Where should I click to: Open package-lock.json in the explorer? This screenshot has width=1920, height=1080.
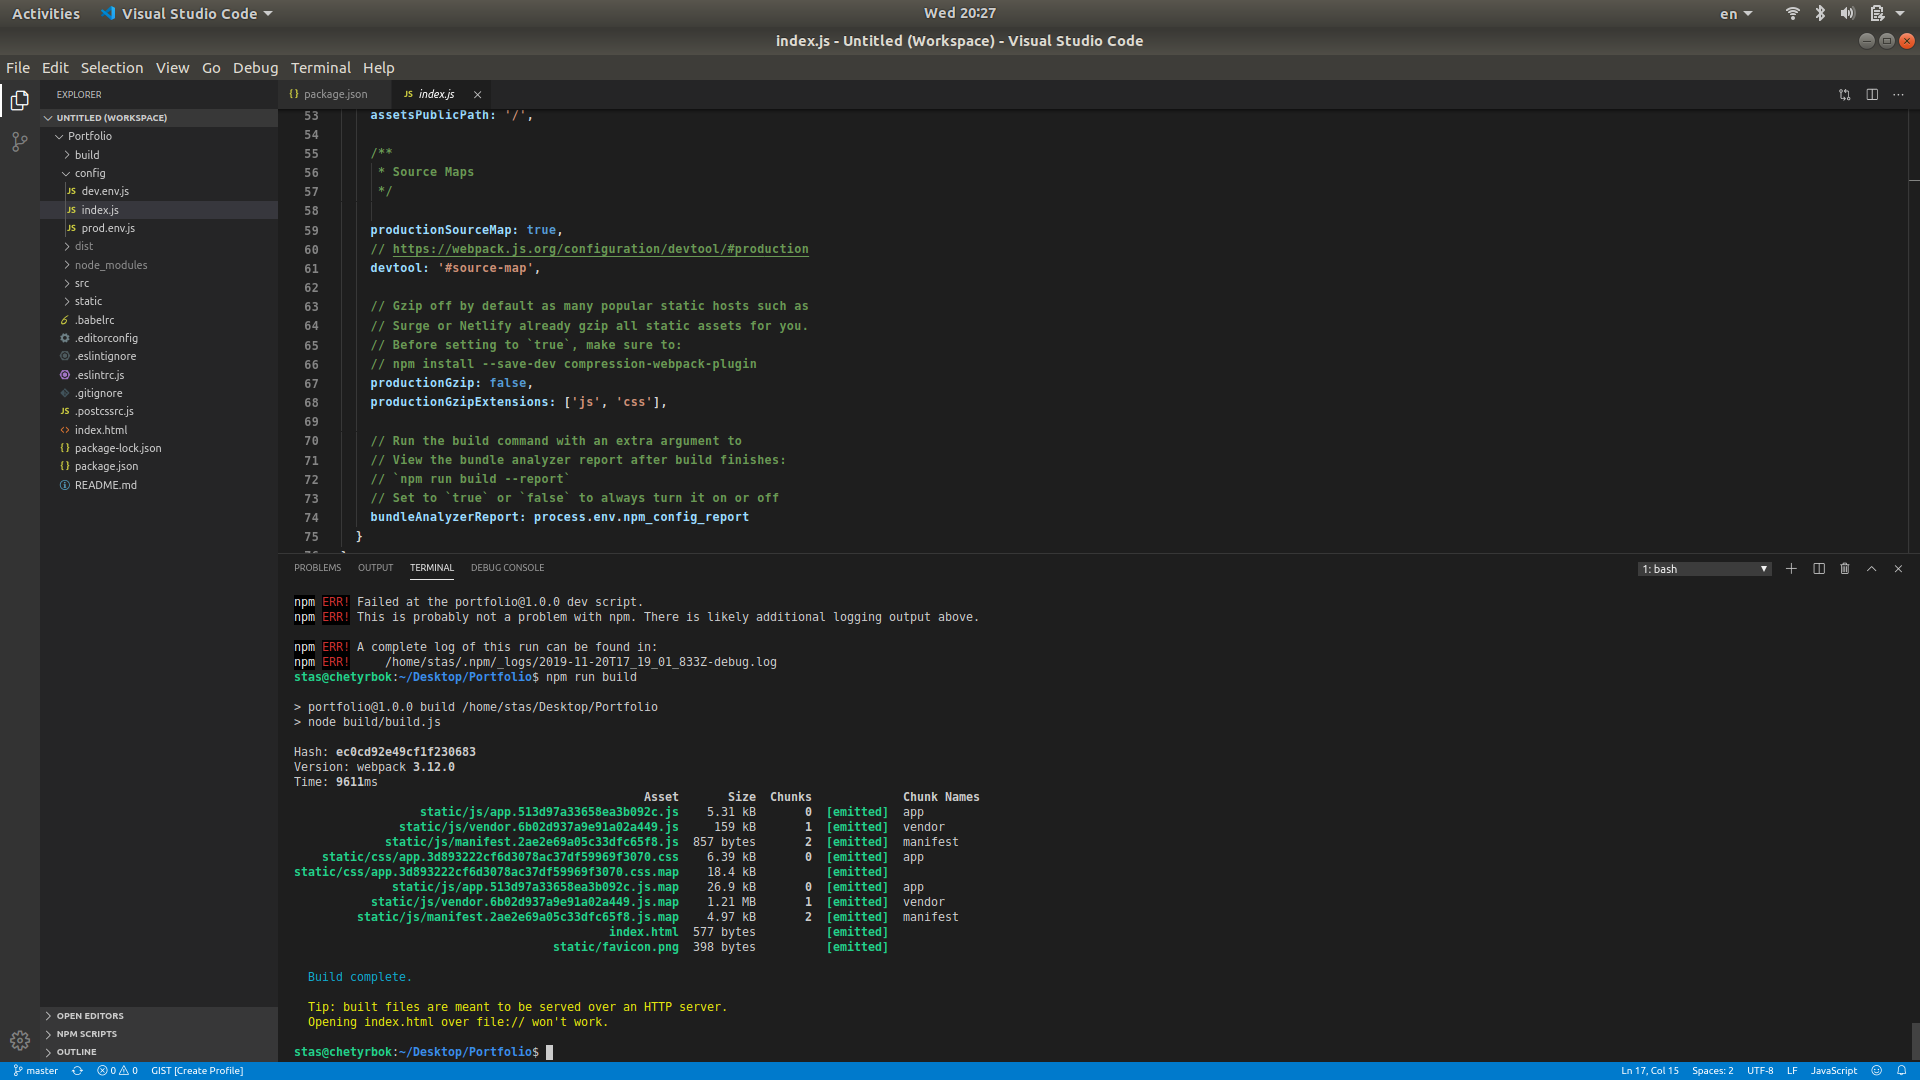coord(160,448)
